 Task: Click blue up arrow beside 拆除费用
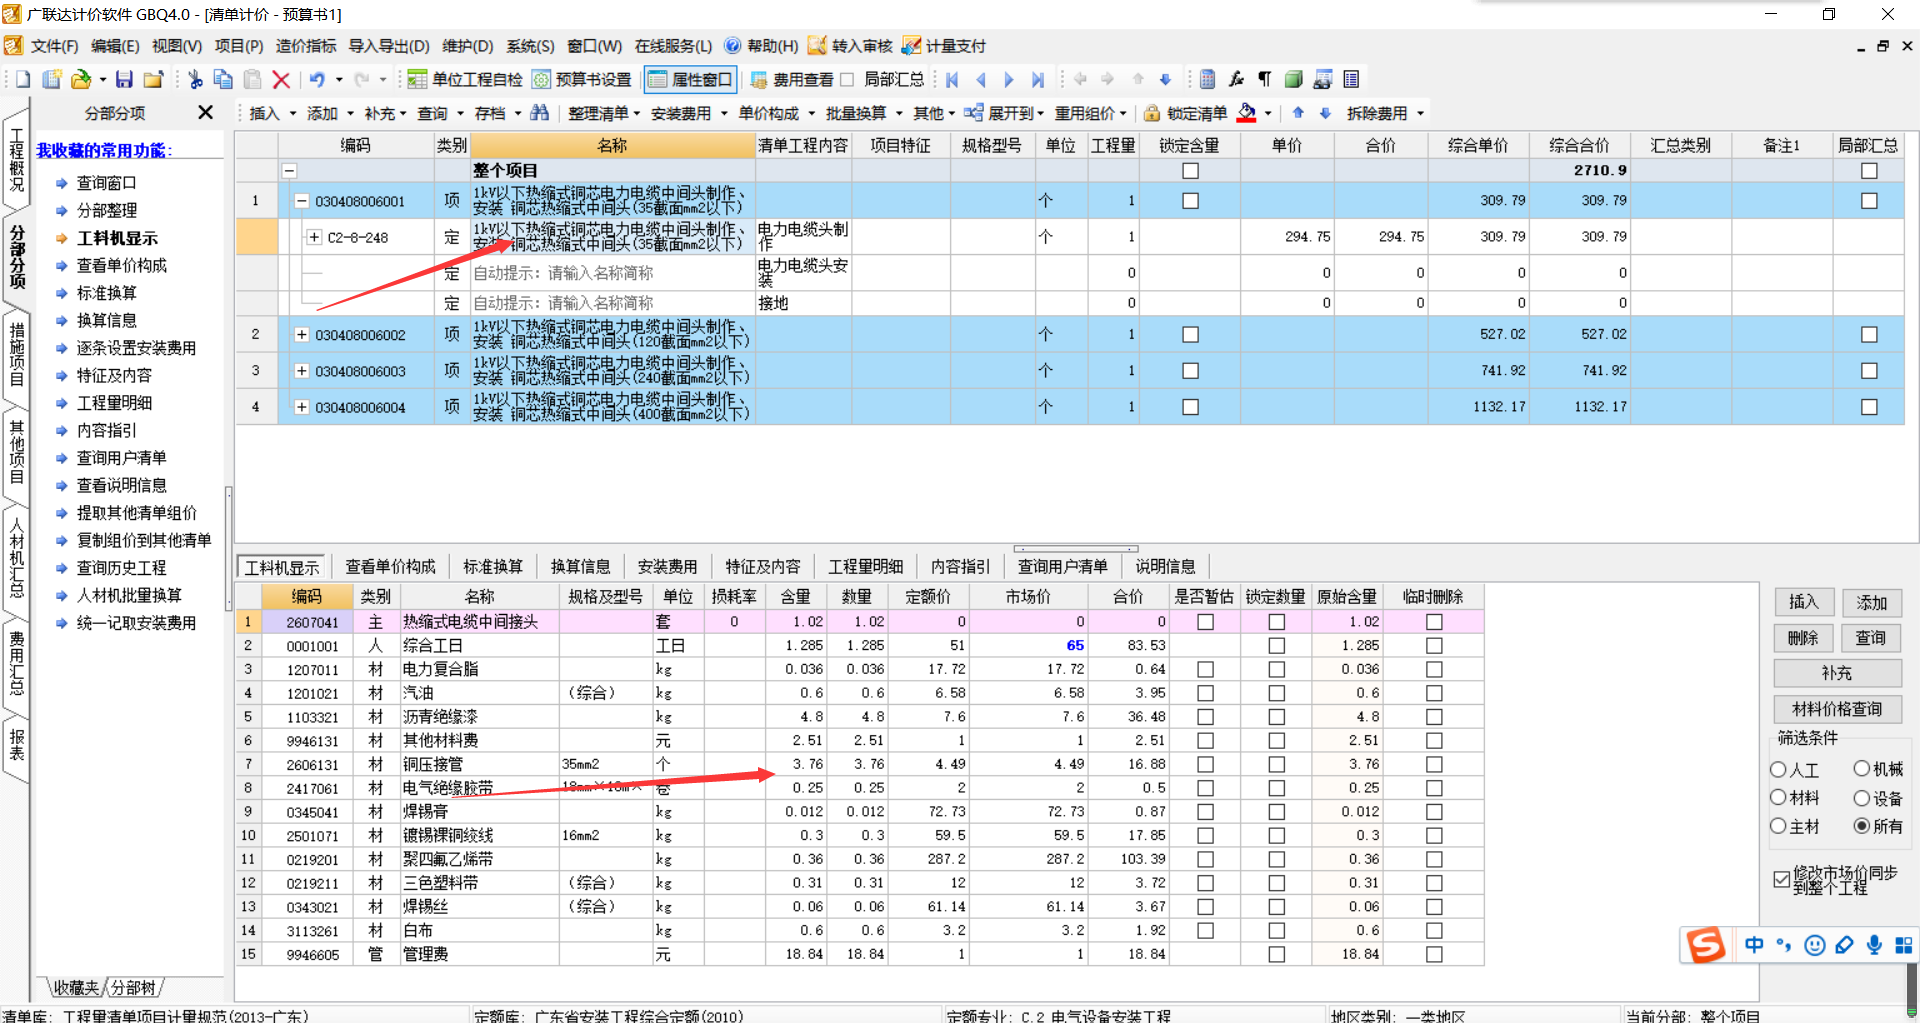click(x=1298, y=113)
